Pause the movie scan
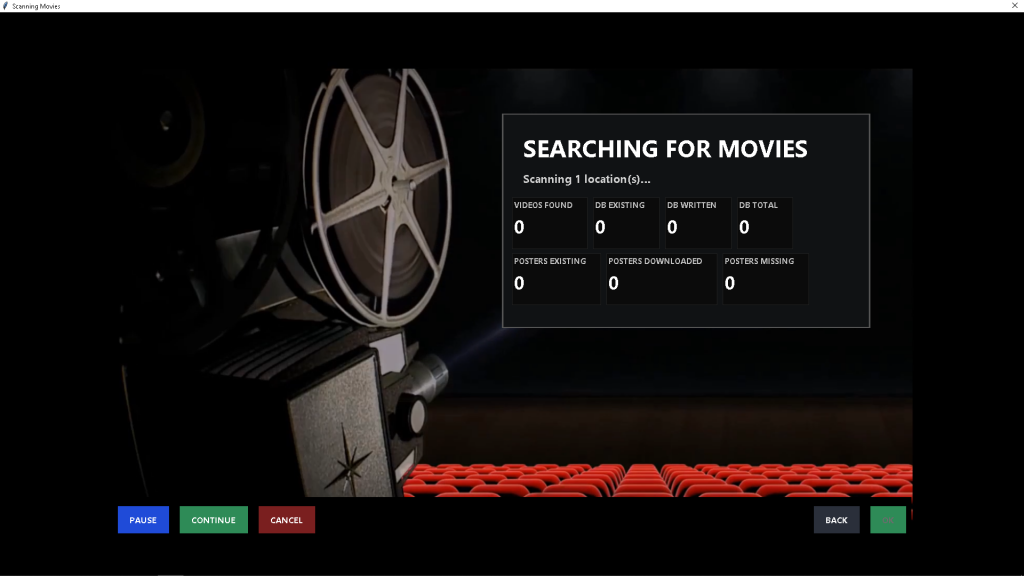This screenshot has height=576, width=1024. click(143, 520)
